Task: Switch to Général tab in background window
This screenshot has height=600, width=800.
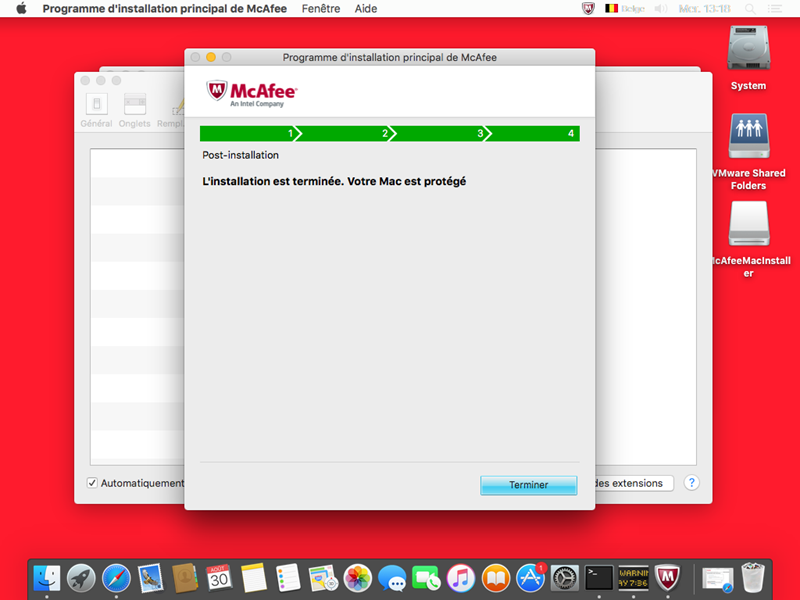Action: tap(96, 110)
